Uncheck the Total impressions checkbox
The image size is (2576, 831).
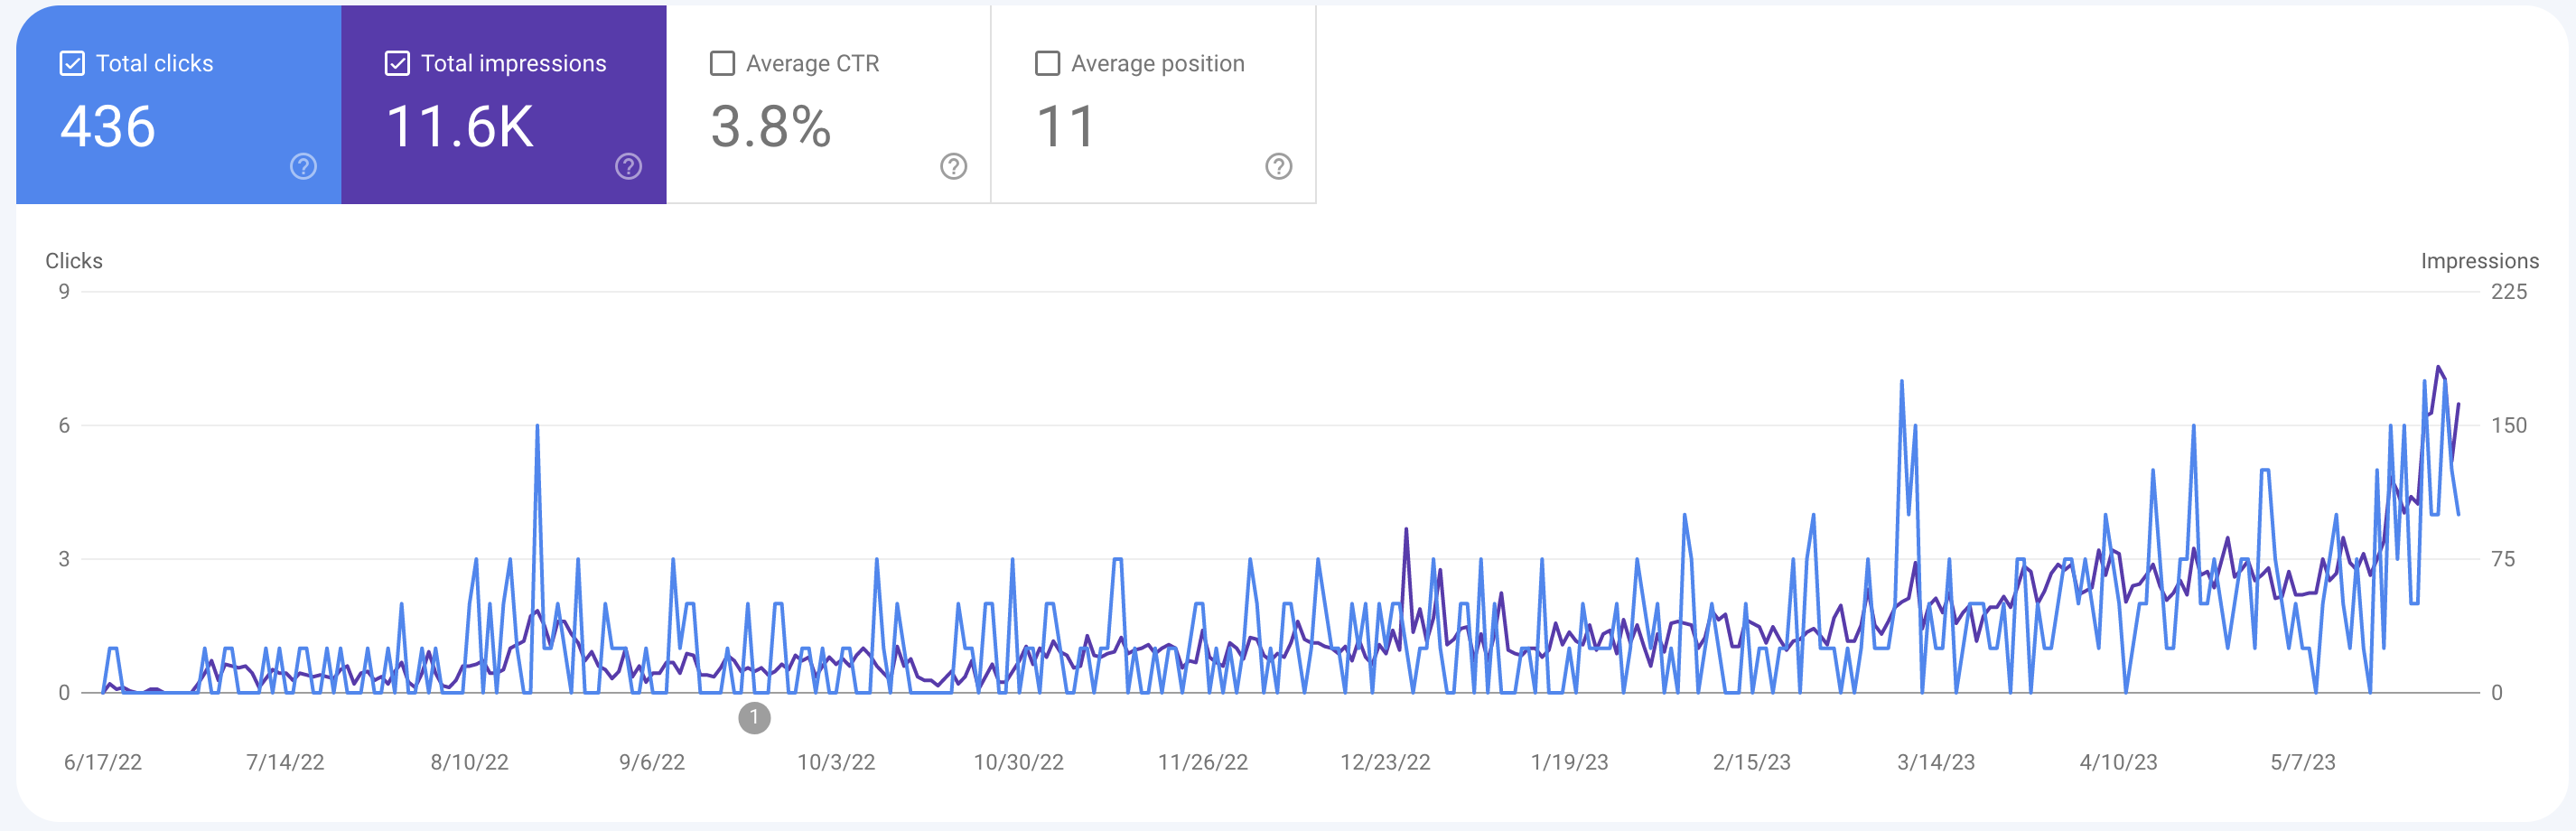coord(397,64)
